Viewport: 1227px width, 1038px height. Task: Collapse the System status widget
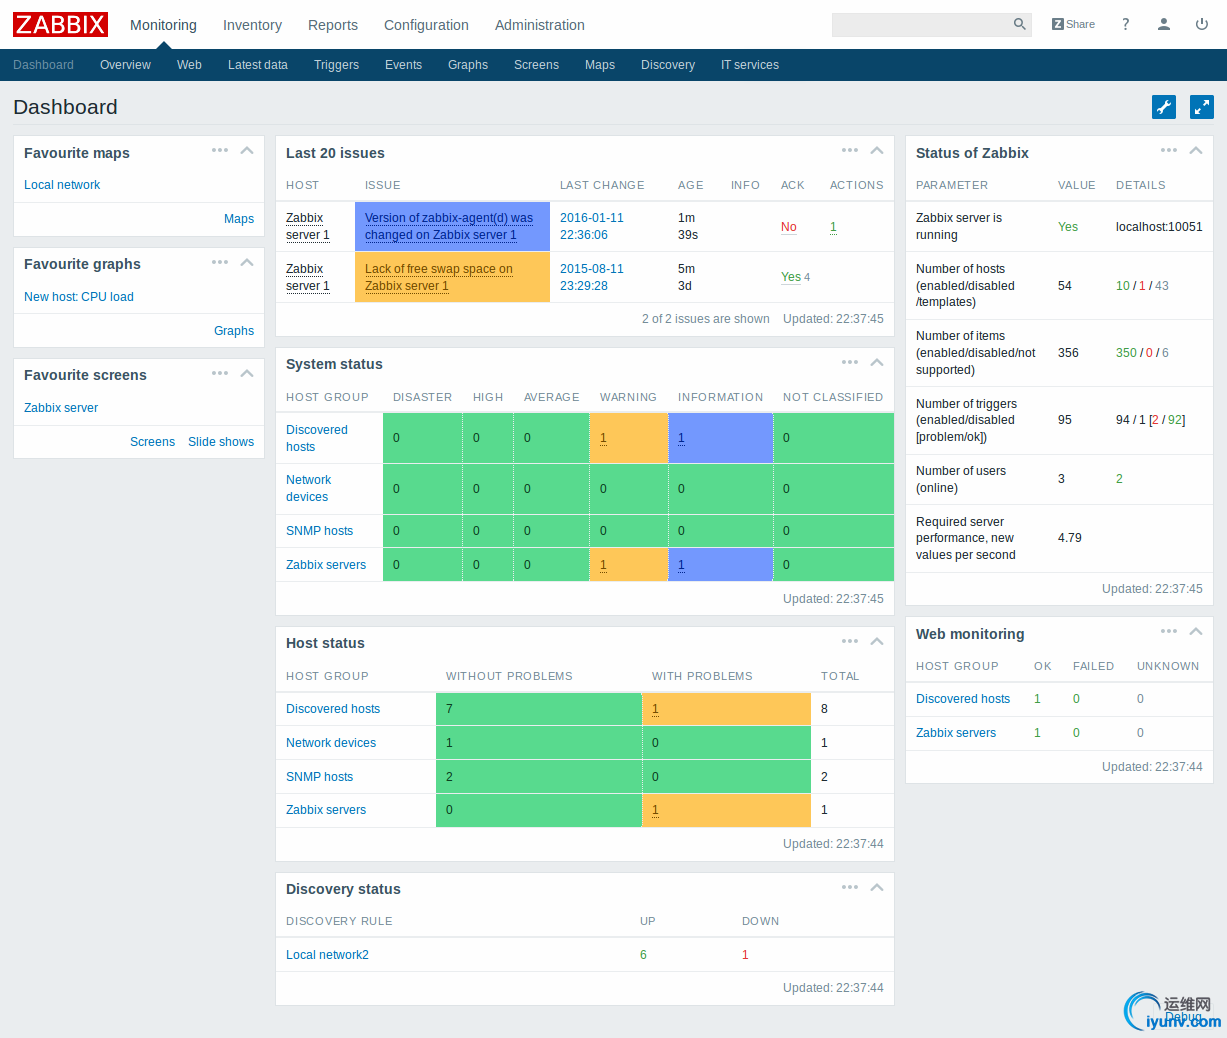877,362
